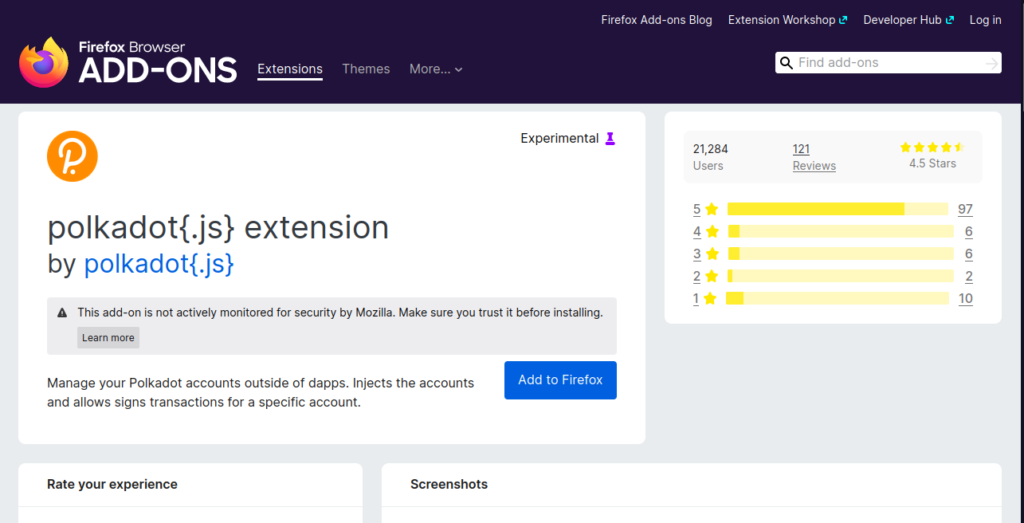1024x523 pixels.
Task: Focus the Find add-ons search field
Action: (x=888, y=63)
